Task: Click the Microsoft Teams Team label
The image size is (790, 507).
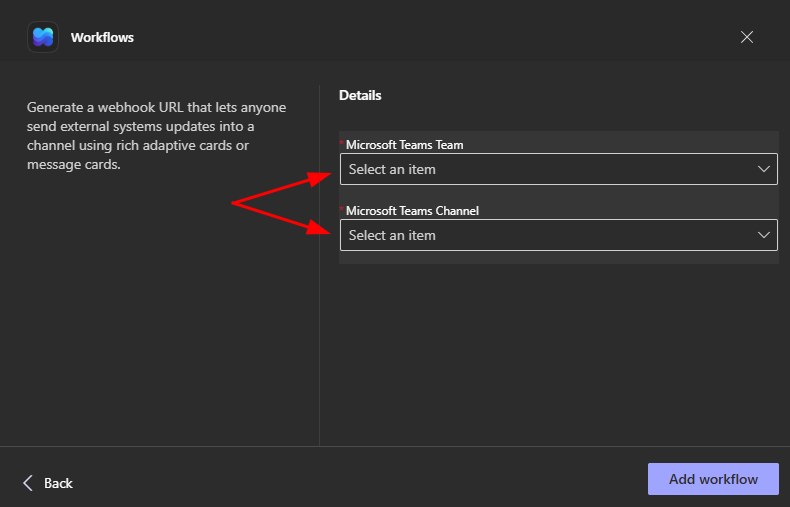Action: pyautogui.click(x=405, y=145)
